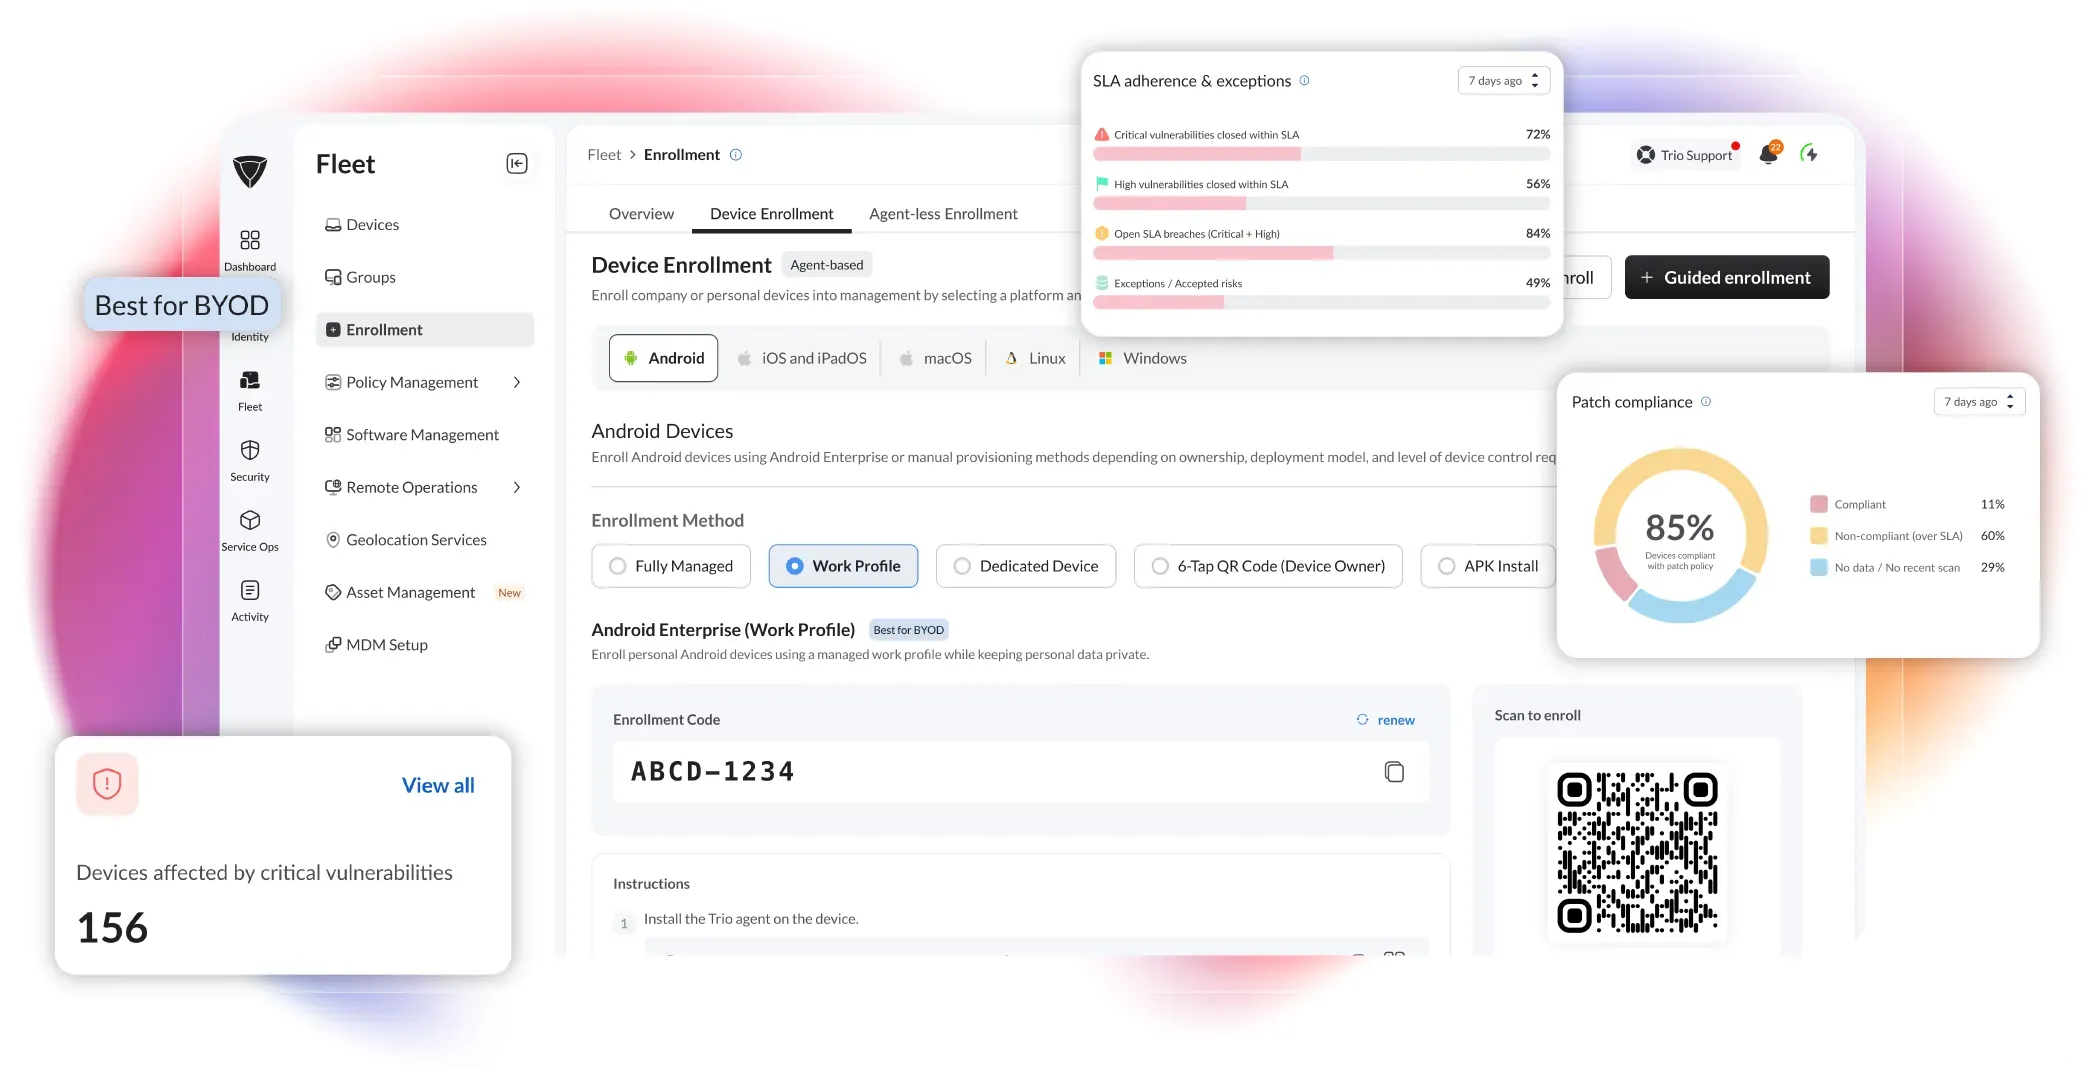Click the Compliant pink legend swatch
Screen dimensions: 2085x1068
pyautogui.click(x=1819, y=504)
